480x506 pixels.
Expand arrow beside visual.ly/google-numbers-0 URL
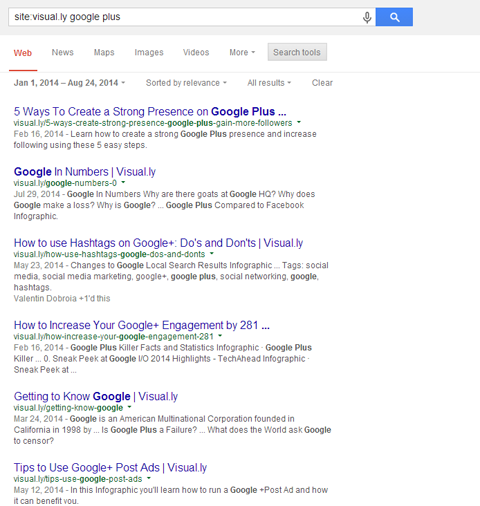point(123,182)
